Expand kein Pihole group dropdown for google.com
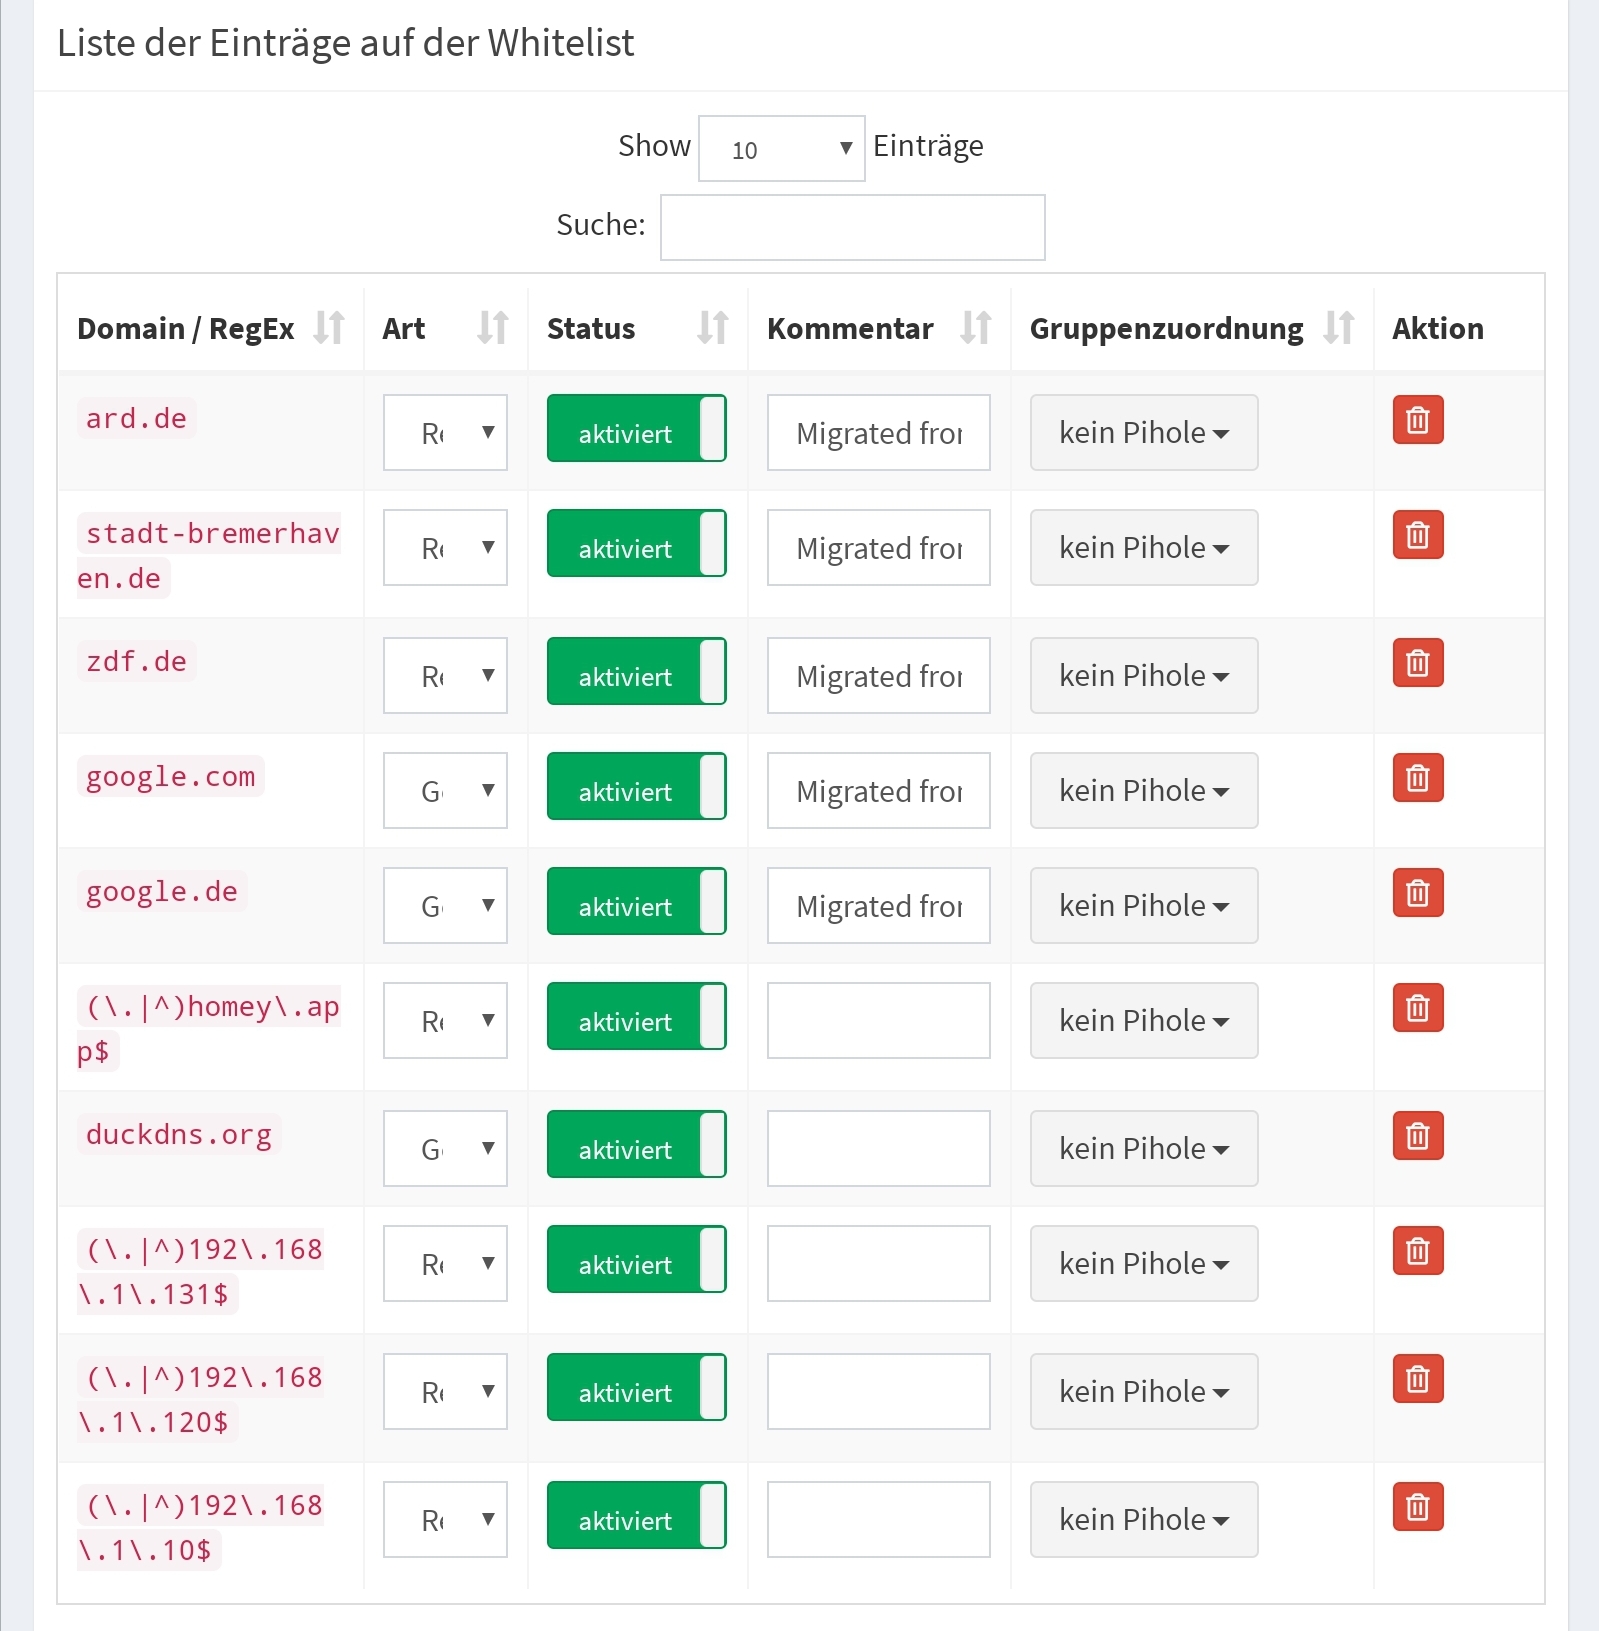This screenshot has height=1631, width=1599. [x=1143, y=791]
